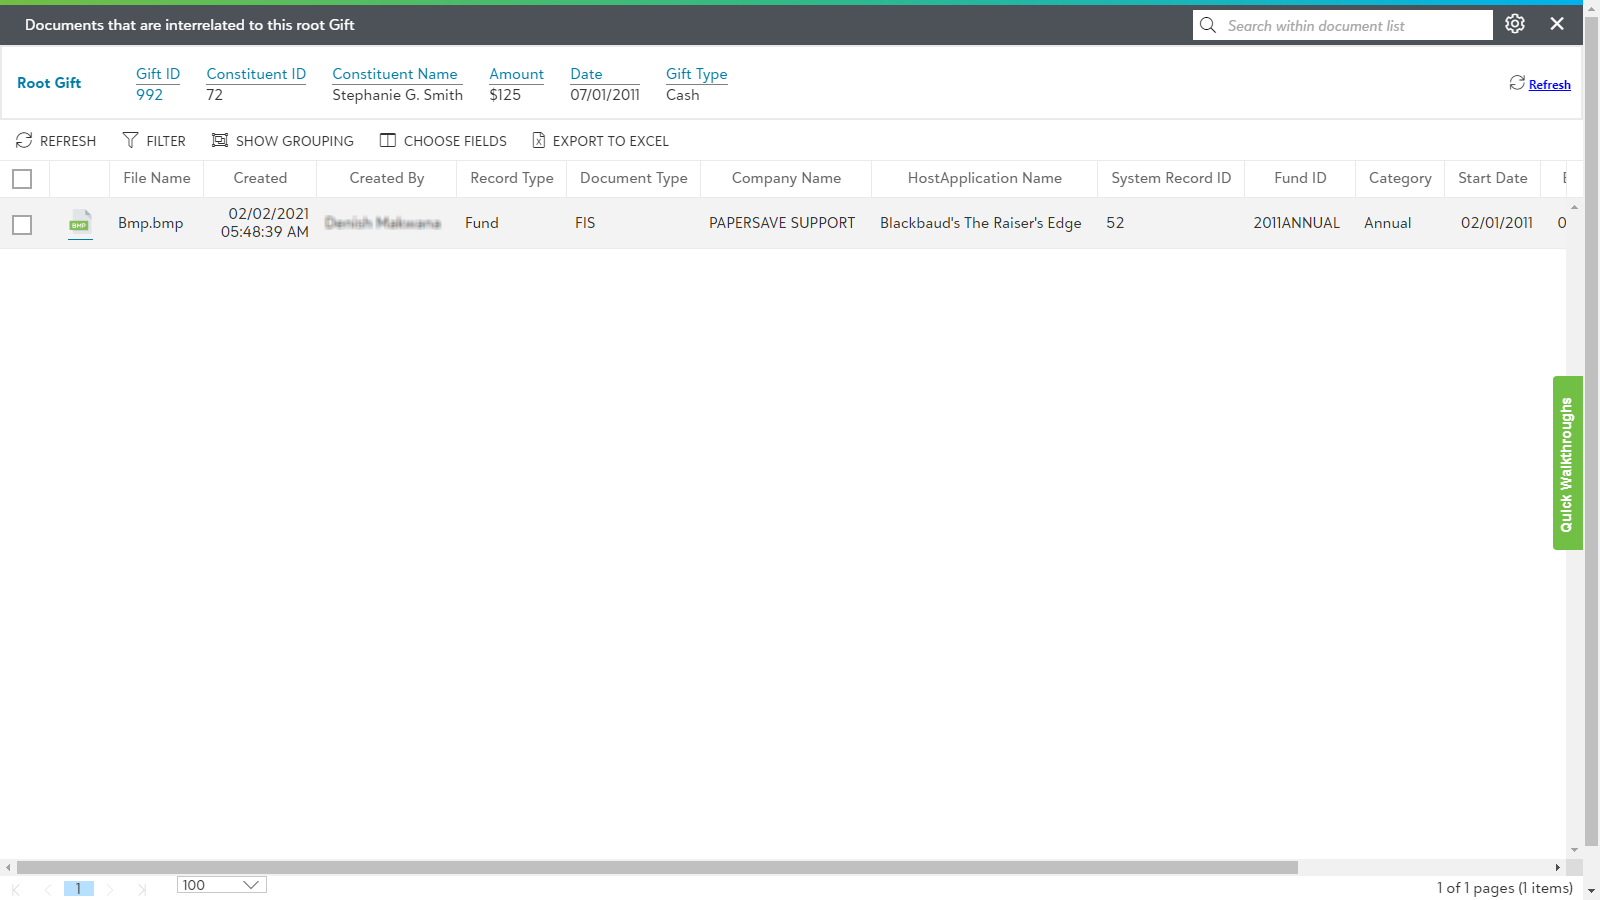Sort by Document Type column header
This screenshot has width=1600, height=900.
[633, 178]
